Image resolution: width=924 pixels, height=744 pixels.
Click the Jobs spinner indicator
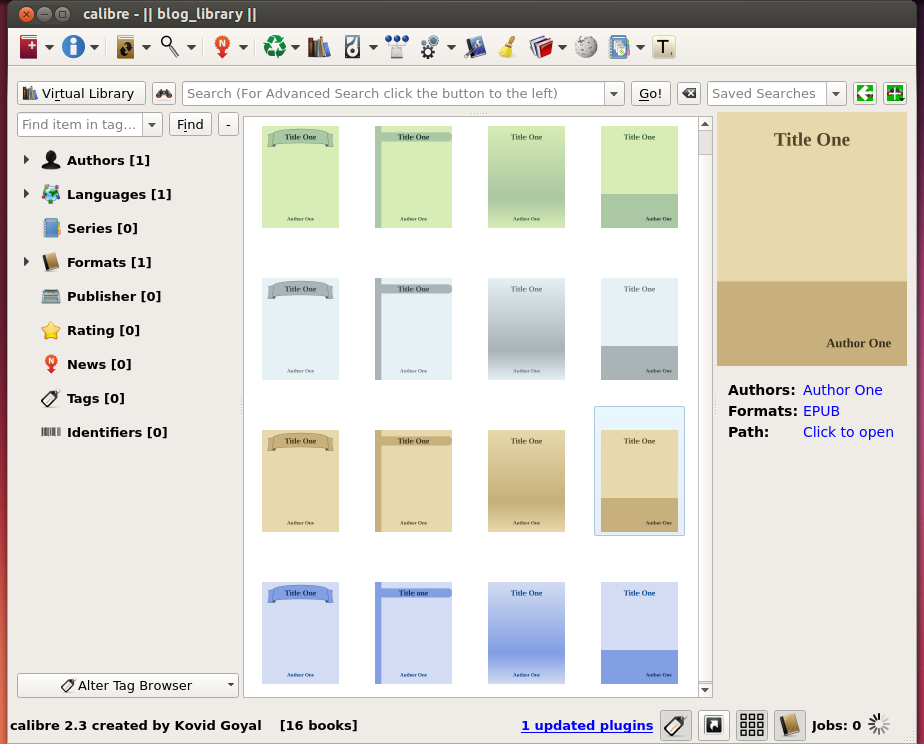(x=879, y=725)
